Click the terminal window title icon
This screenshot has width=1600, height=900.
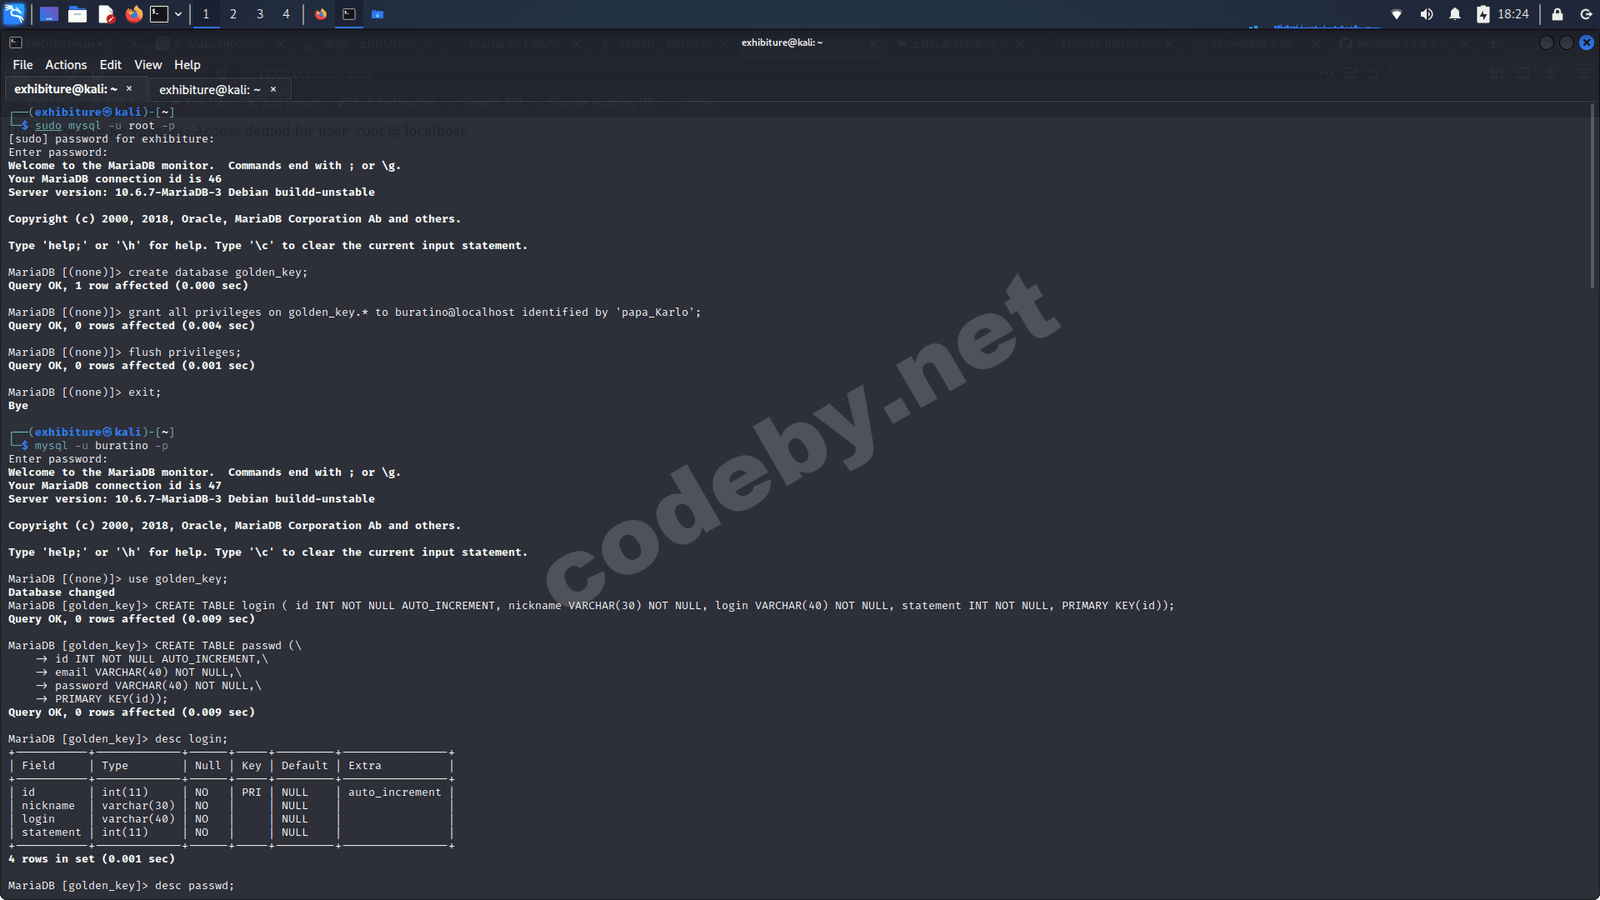pos(15,42)
